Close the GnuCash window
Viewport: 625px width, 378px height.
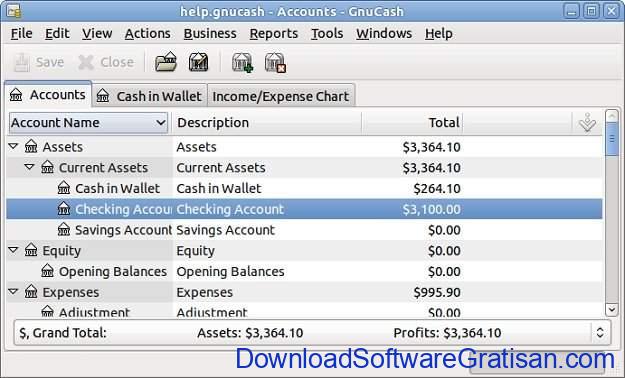click(x=611, y=11)
